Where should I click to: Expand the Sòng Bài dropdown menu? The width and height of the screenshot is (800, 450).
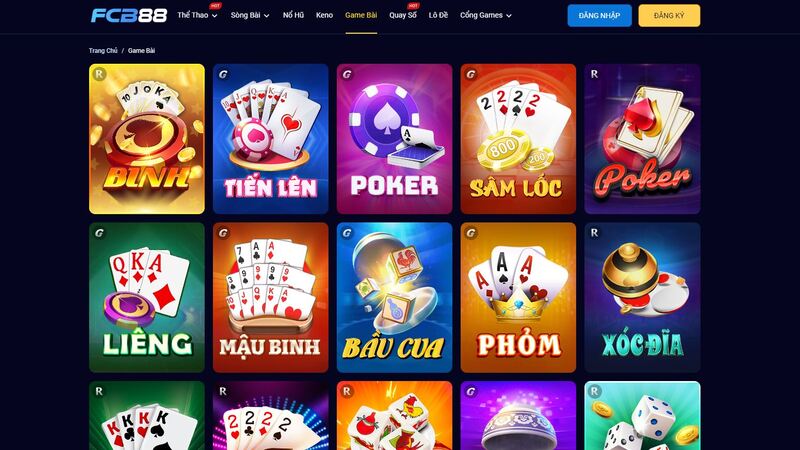pos(250,15)
